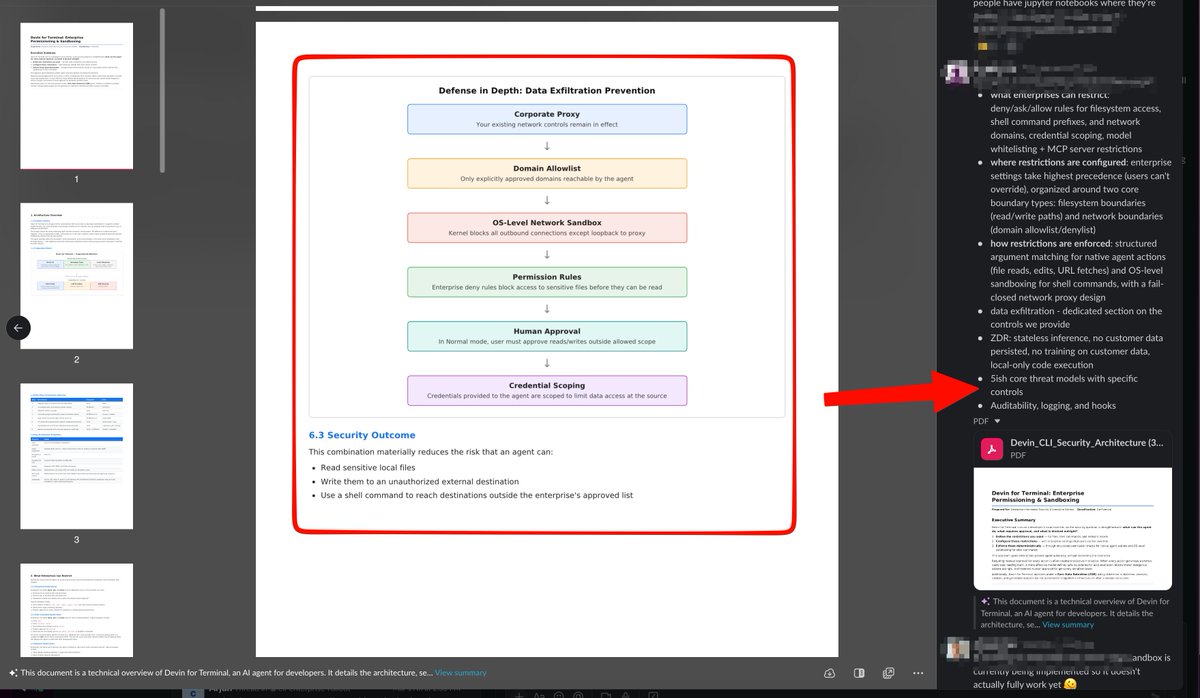Screen dimensions: 1200x698
Task: Click the avatar of the upper chat message
Action: pyautogui.click(x=958, y=72)
